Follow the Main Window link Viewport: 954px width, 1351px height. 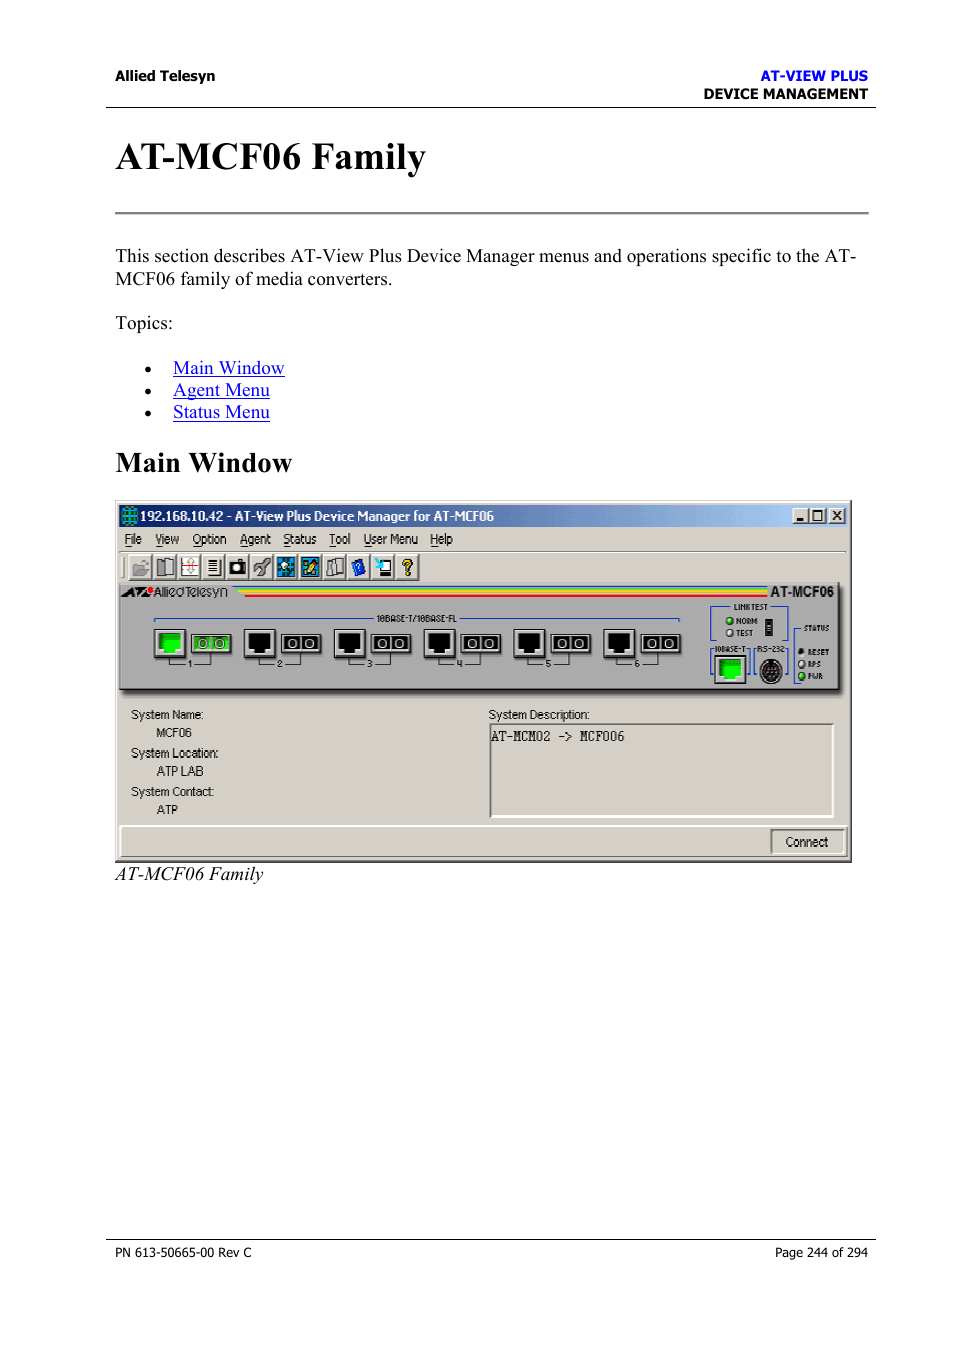229,368
